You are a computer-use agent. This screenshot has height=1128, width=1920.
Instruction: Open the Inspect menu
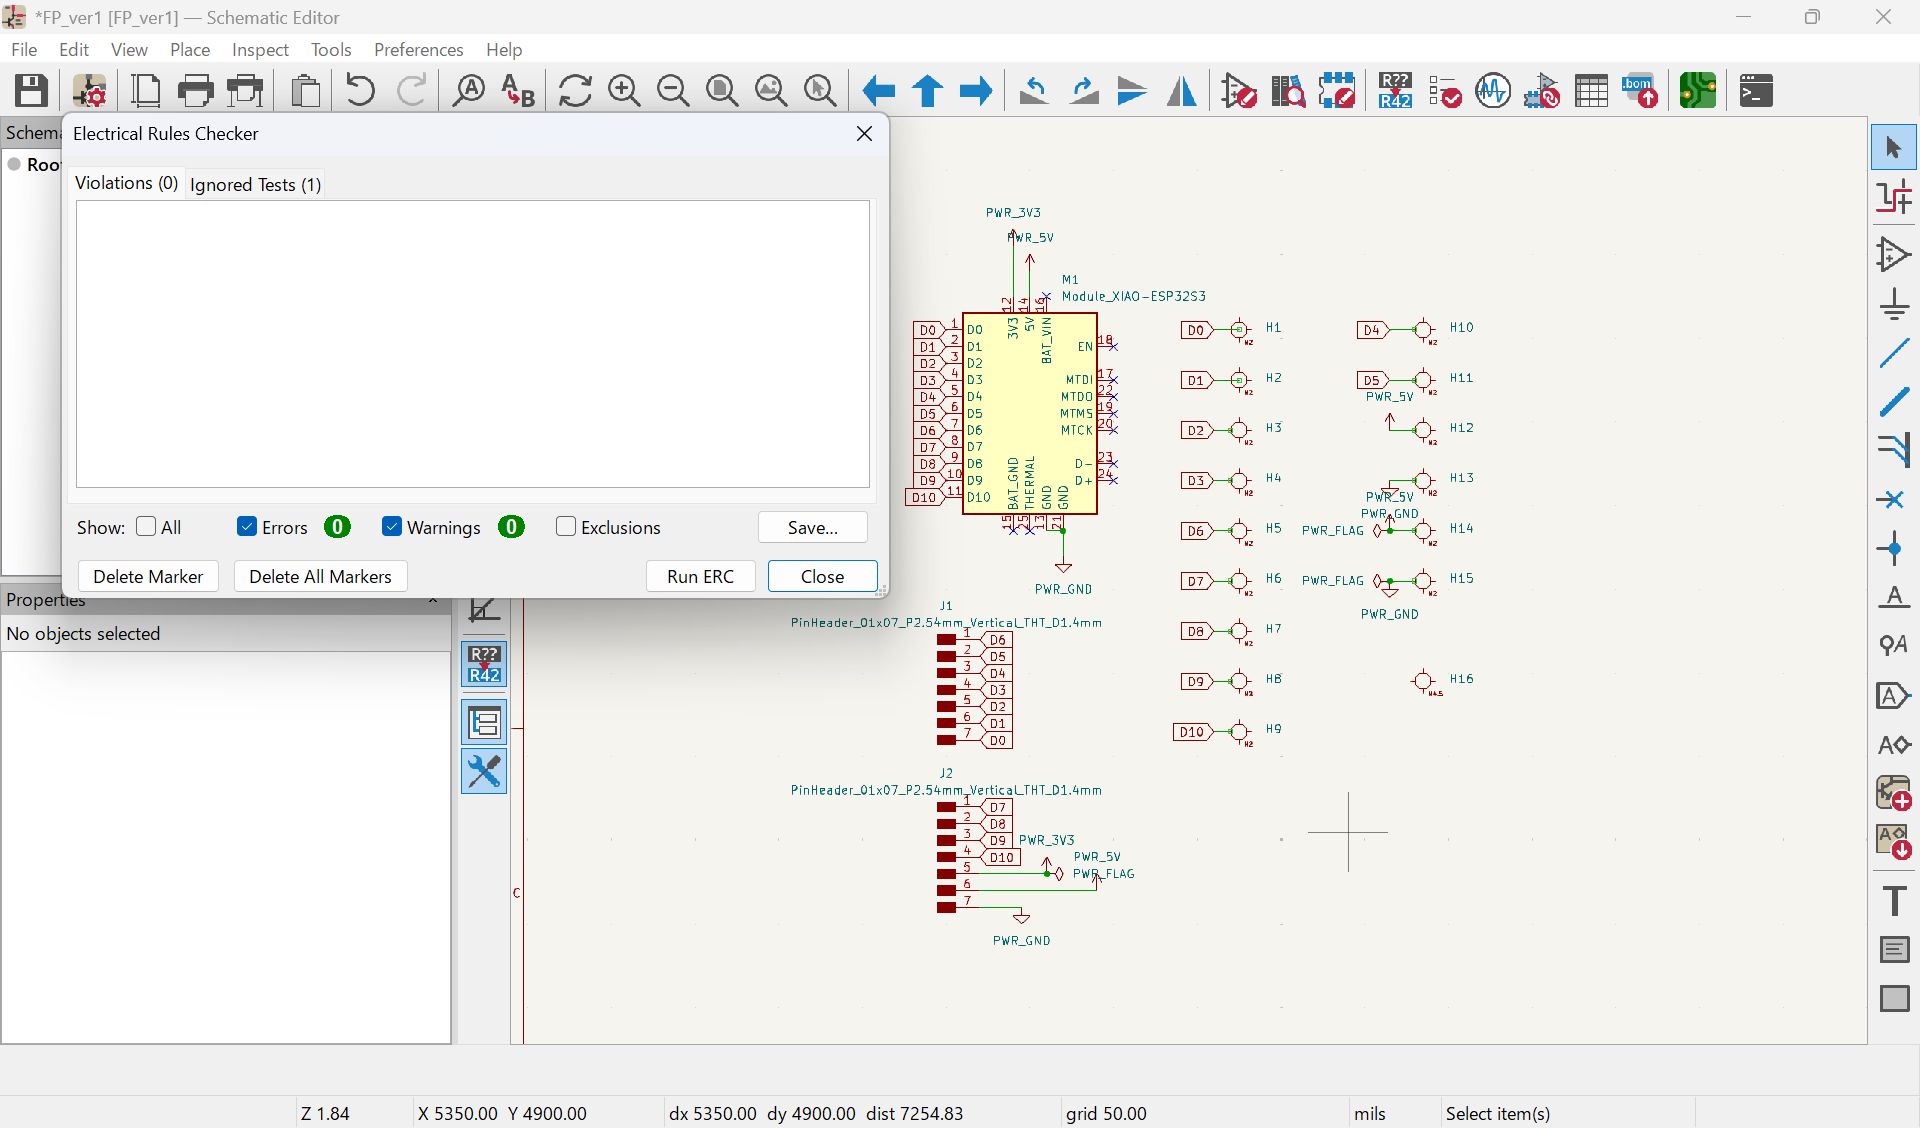[260, 50]
